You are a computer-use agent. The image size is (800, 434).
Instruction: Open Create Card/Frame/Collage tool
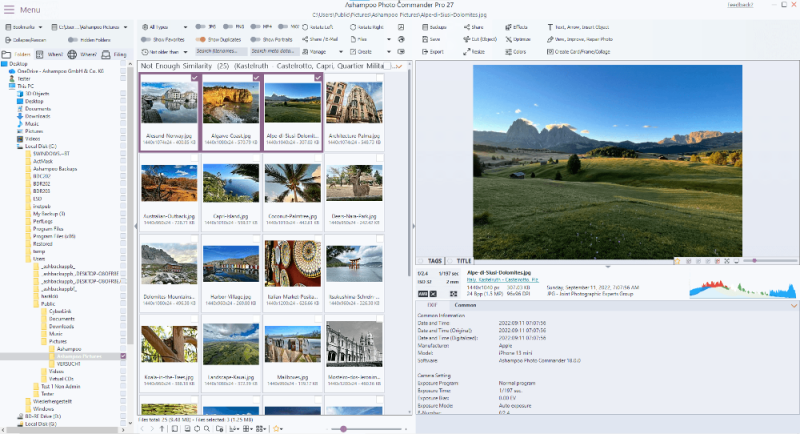coord(578,52)
